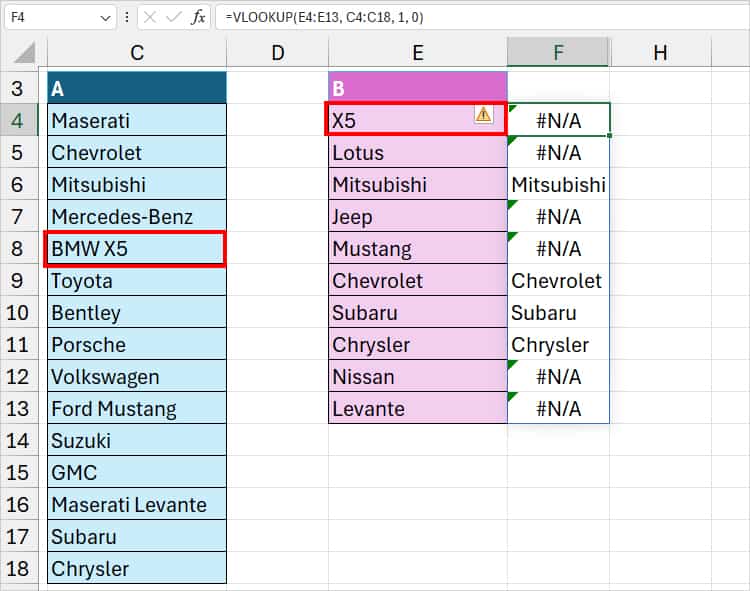Select the Volkswagen cell
This screenshot has height=591, width=750.
click(137, 376)
